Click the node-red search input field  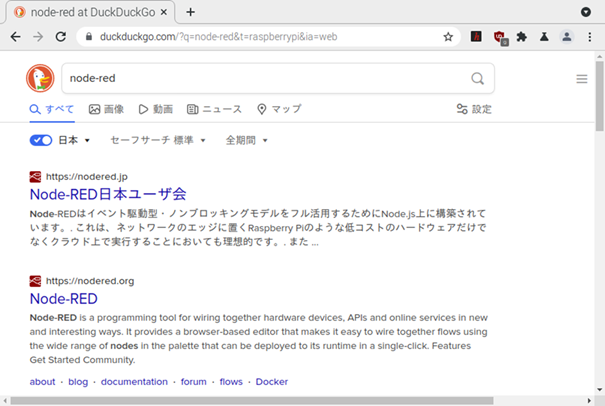pyautogui.click(x=260, y=79)
